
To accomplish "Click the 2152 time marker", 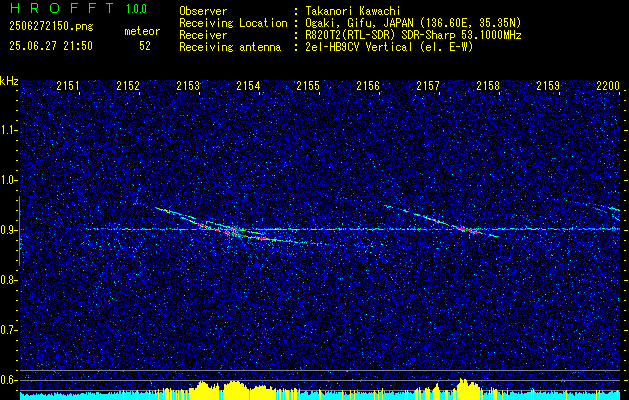I will tap(128, 86).
